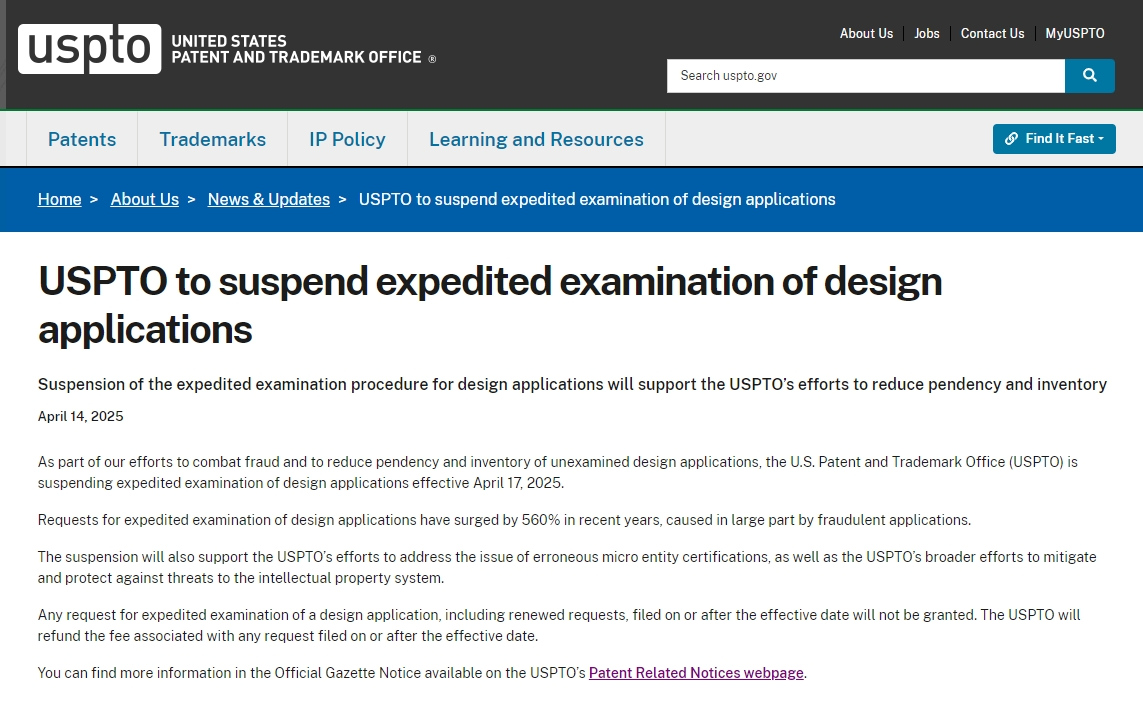Screen dimensions: 1143x707
Task: Open the Patents menu
Action: coord(82,139)
